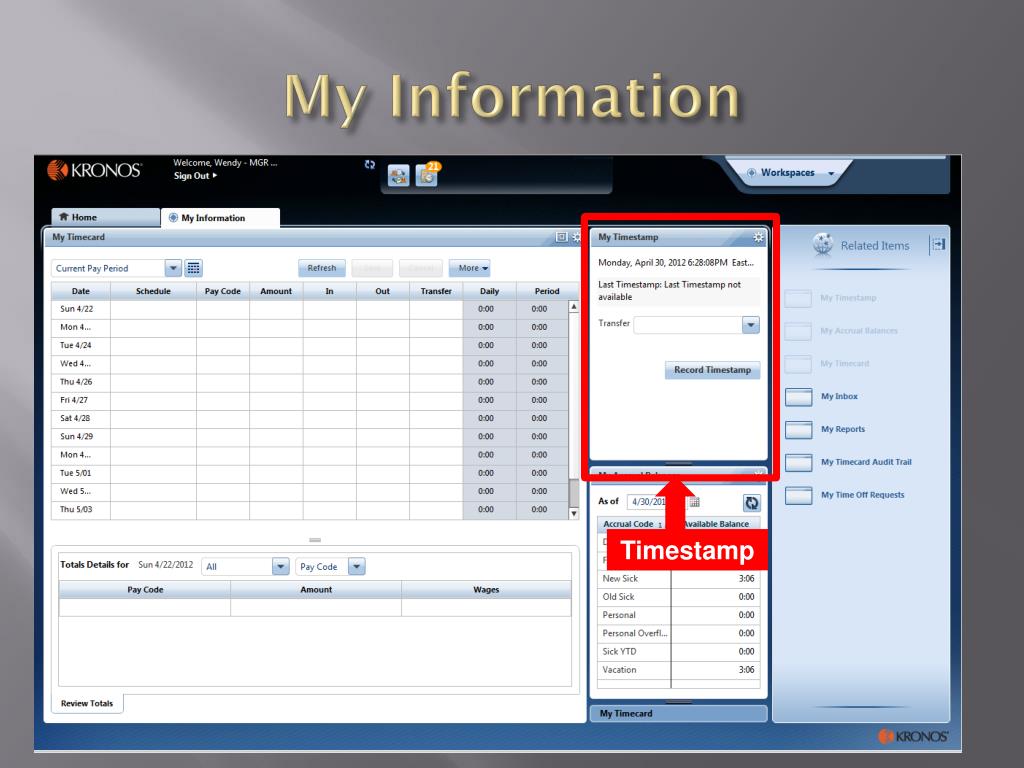Click the refresh arrows icon in the top header
Image resolution: width=1024 pixels, height=768 pixels.
click(370, 165)
